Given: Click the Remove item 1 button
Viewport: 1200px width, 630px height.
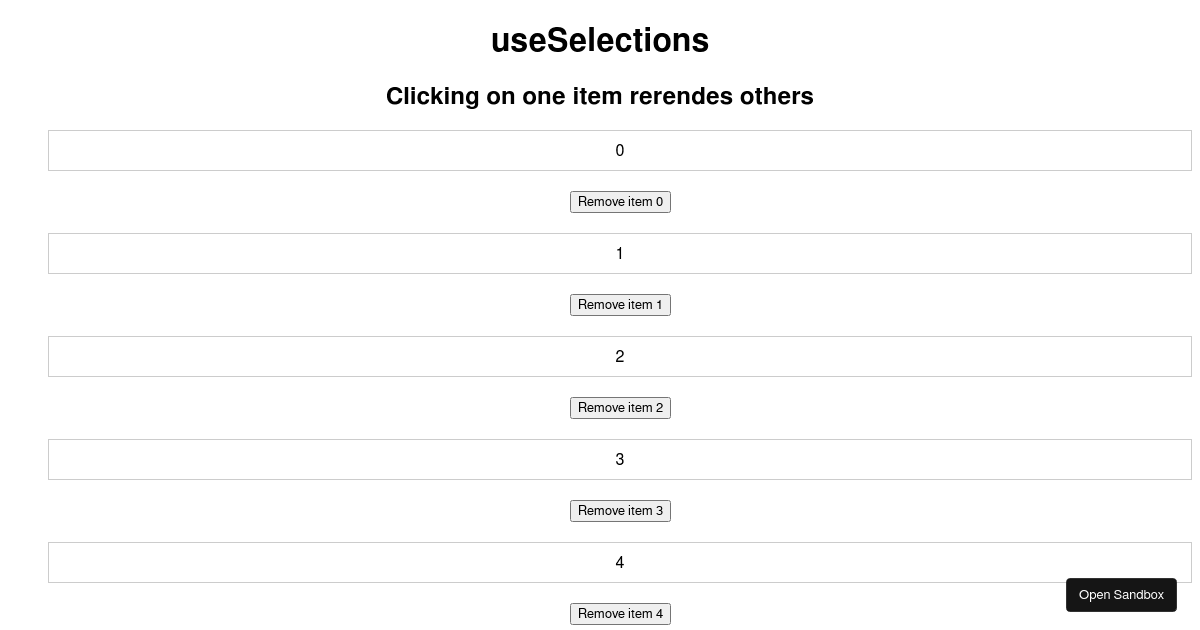Looking at the screenshot, I should click(620, 305).
